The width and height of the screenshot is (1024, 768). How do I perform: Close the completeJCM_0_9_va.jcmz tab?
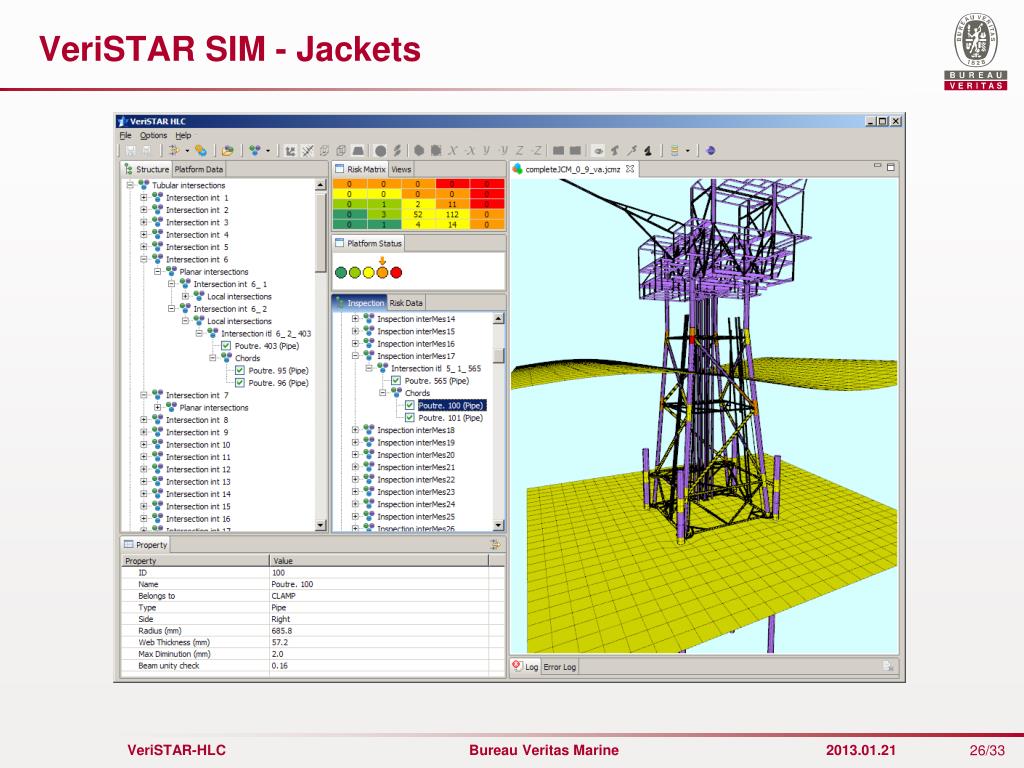coord(630,169)
